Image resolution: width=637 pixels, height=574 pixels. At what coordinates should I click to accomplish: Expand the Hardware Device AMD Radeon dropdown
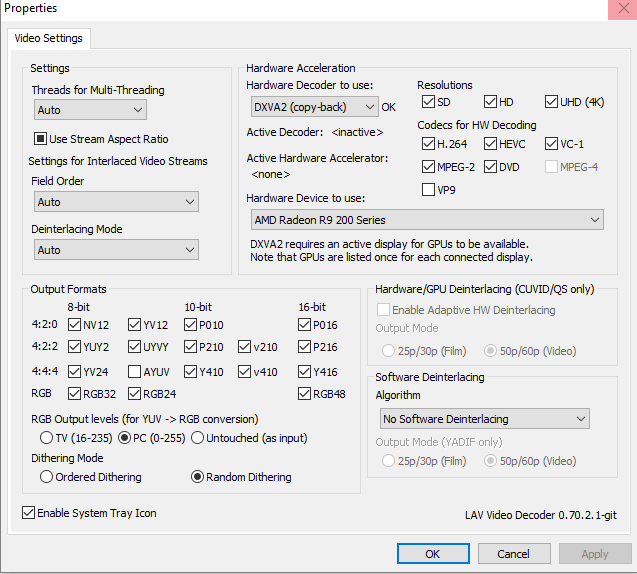click(x=427, y=220)
